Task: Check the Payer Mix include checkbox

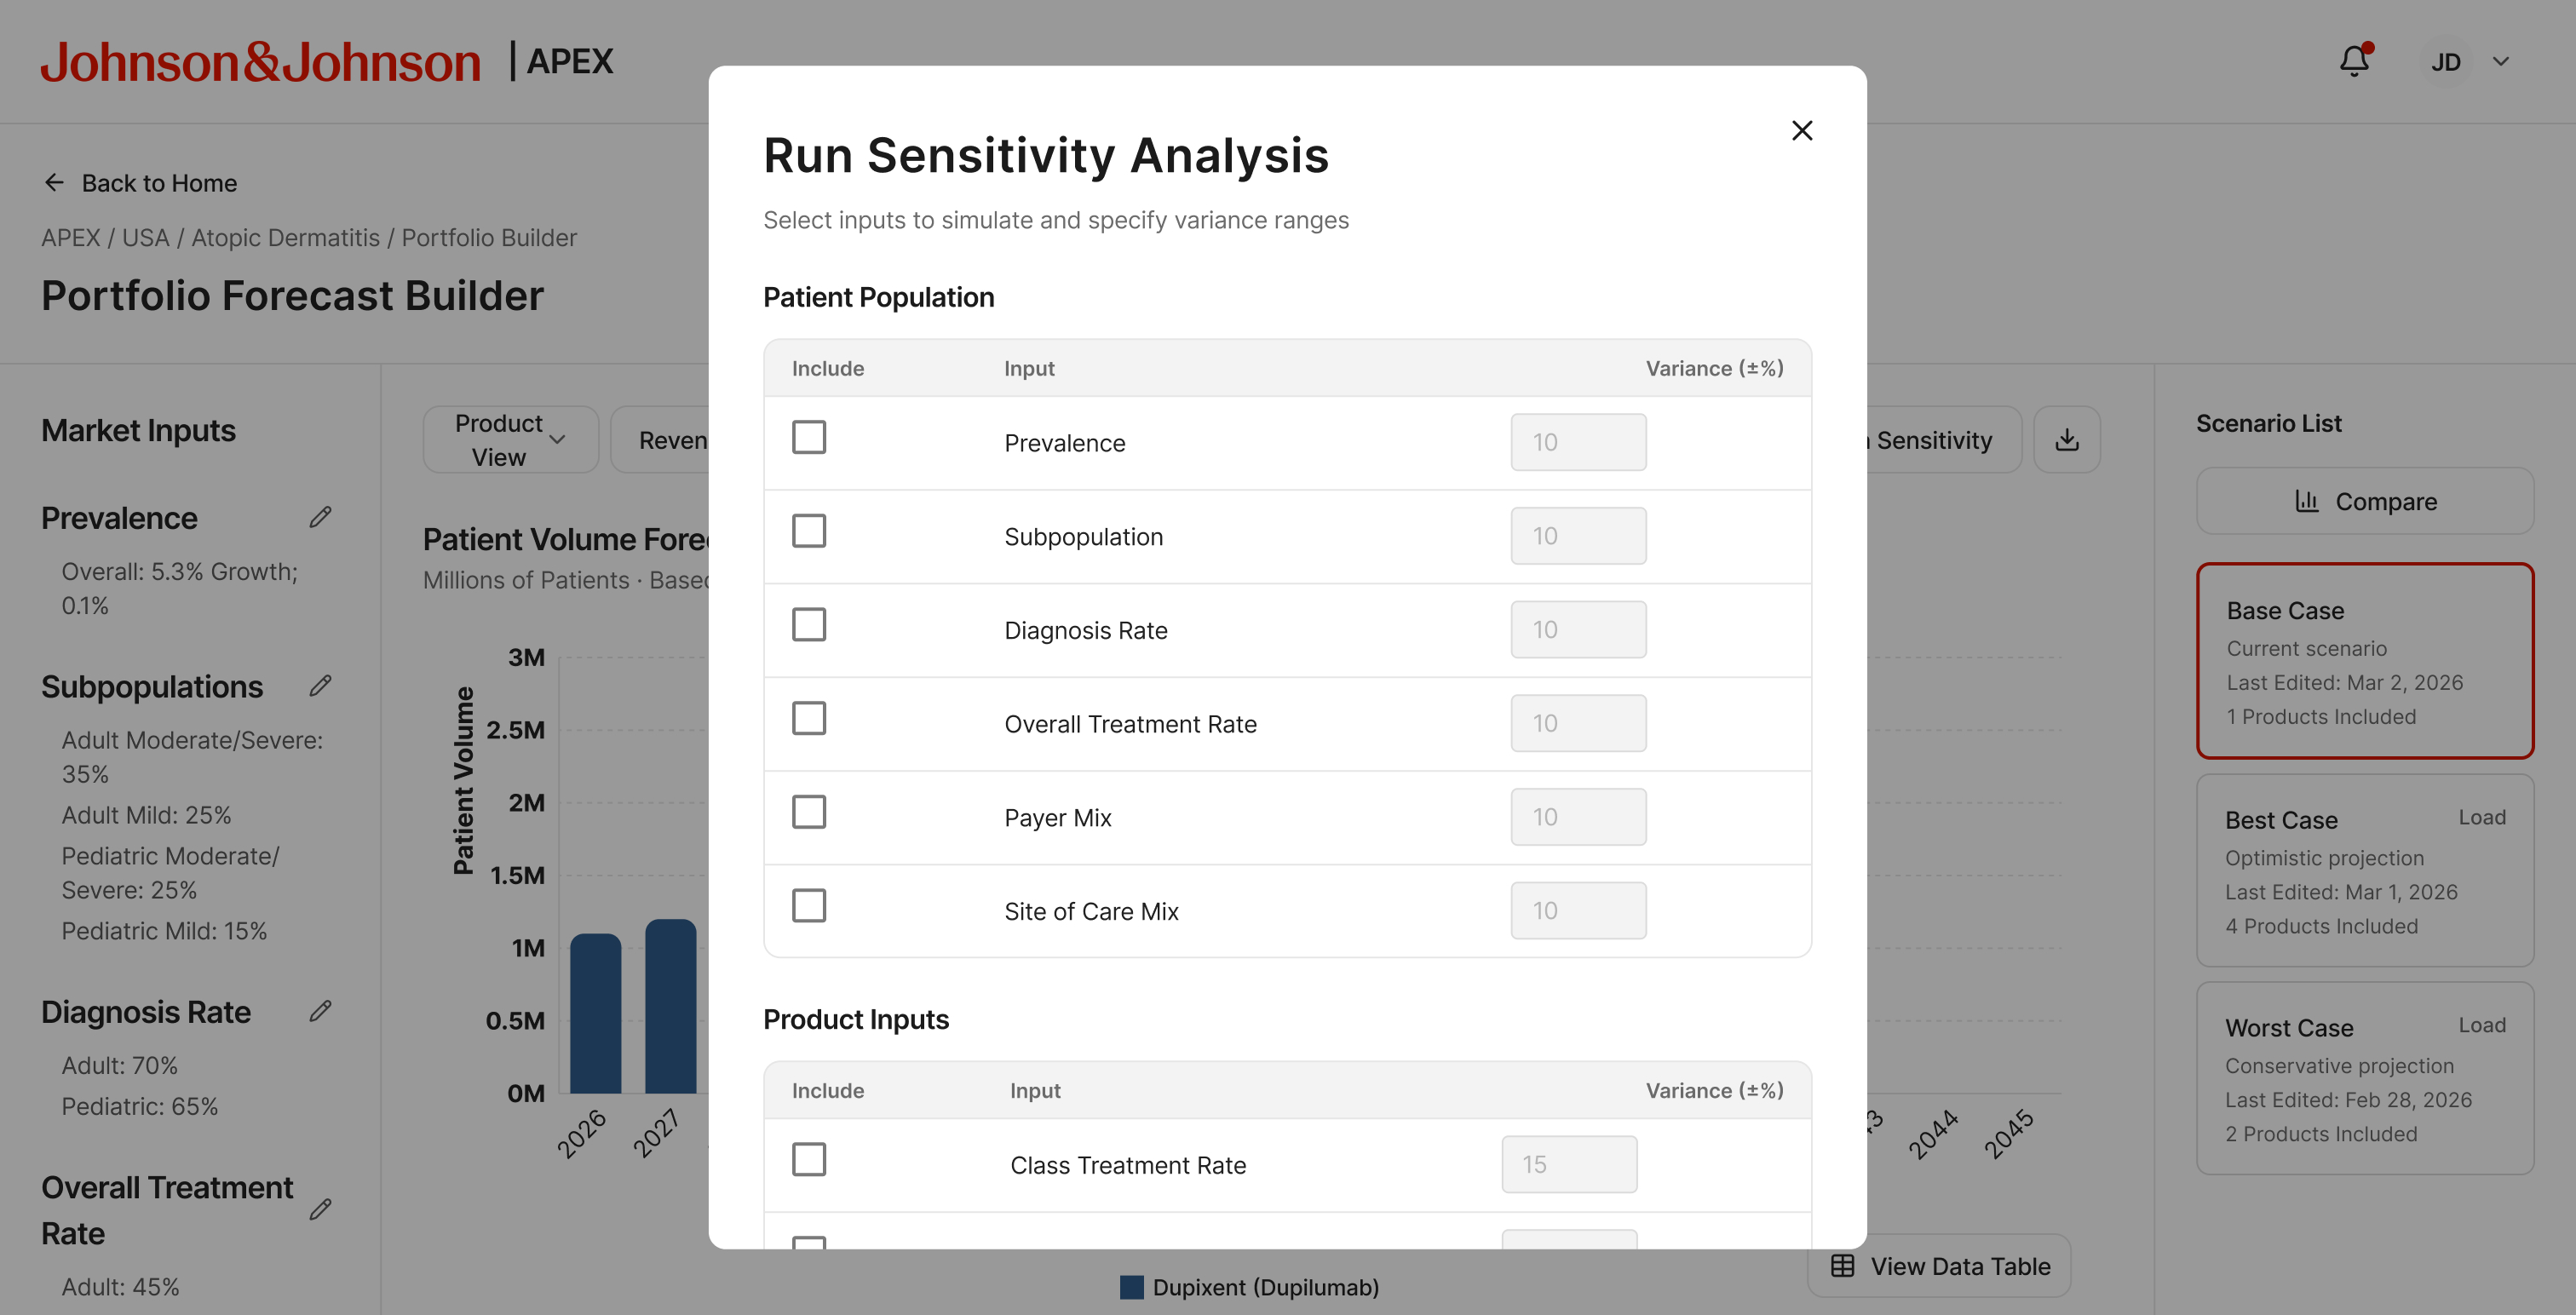Action: coord(809,812)
